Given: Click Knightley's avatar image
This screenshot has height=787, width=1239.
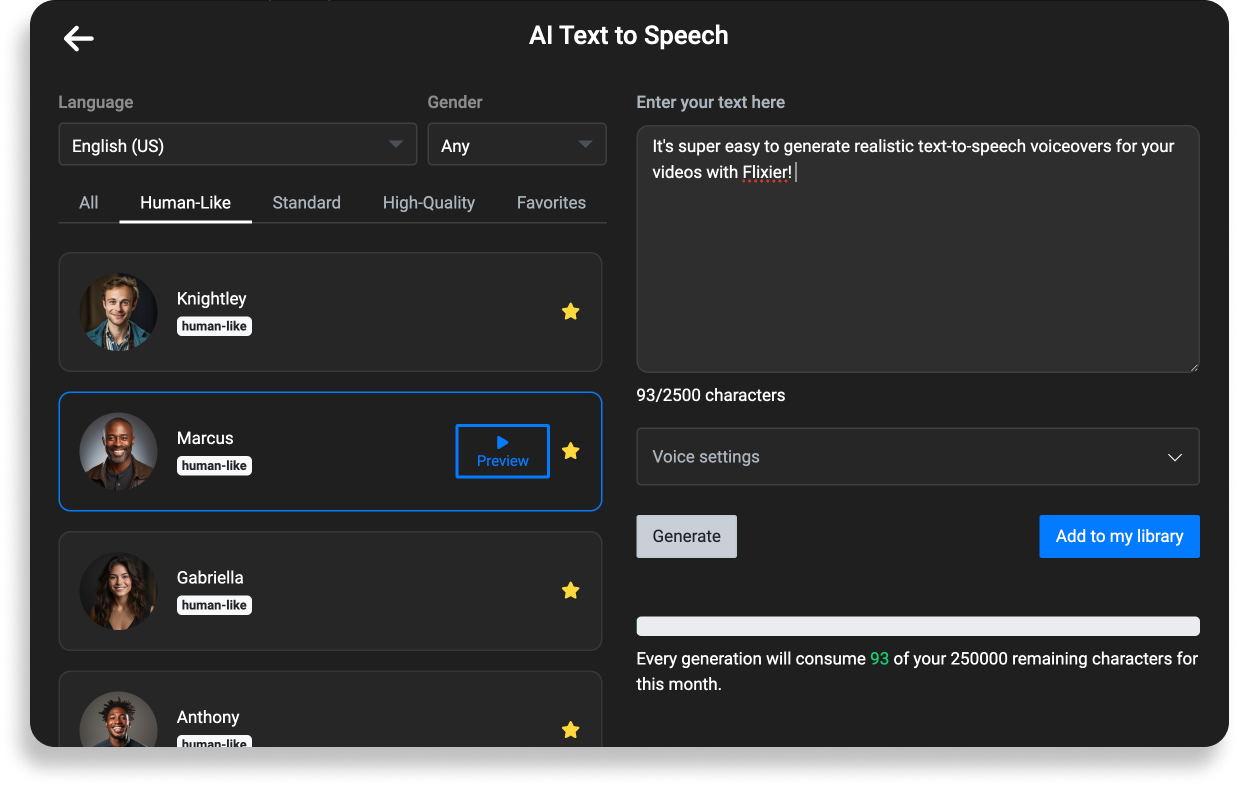Looking at the screenshot, I should click(118, 311).
